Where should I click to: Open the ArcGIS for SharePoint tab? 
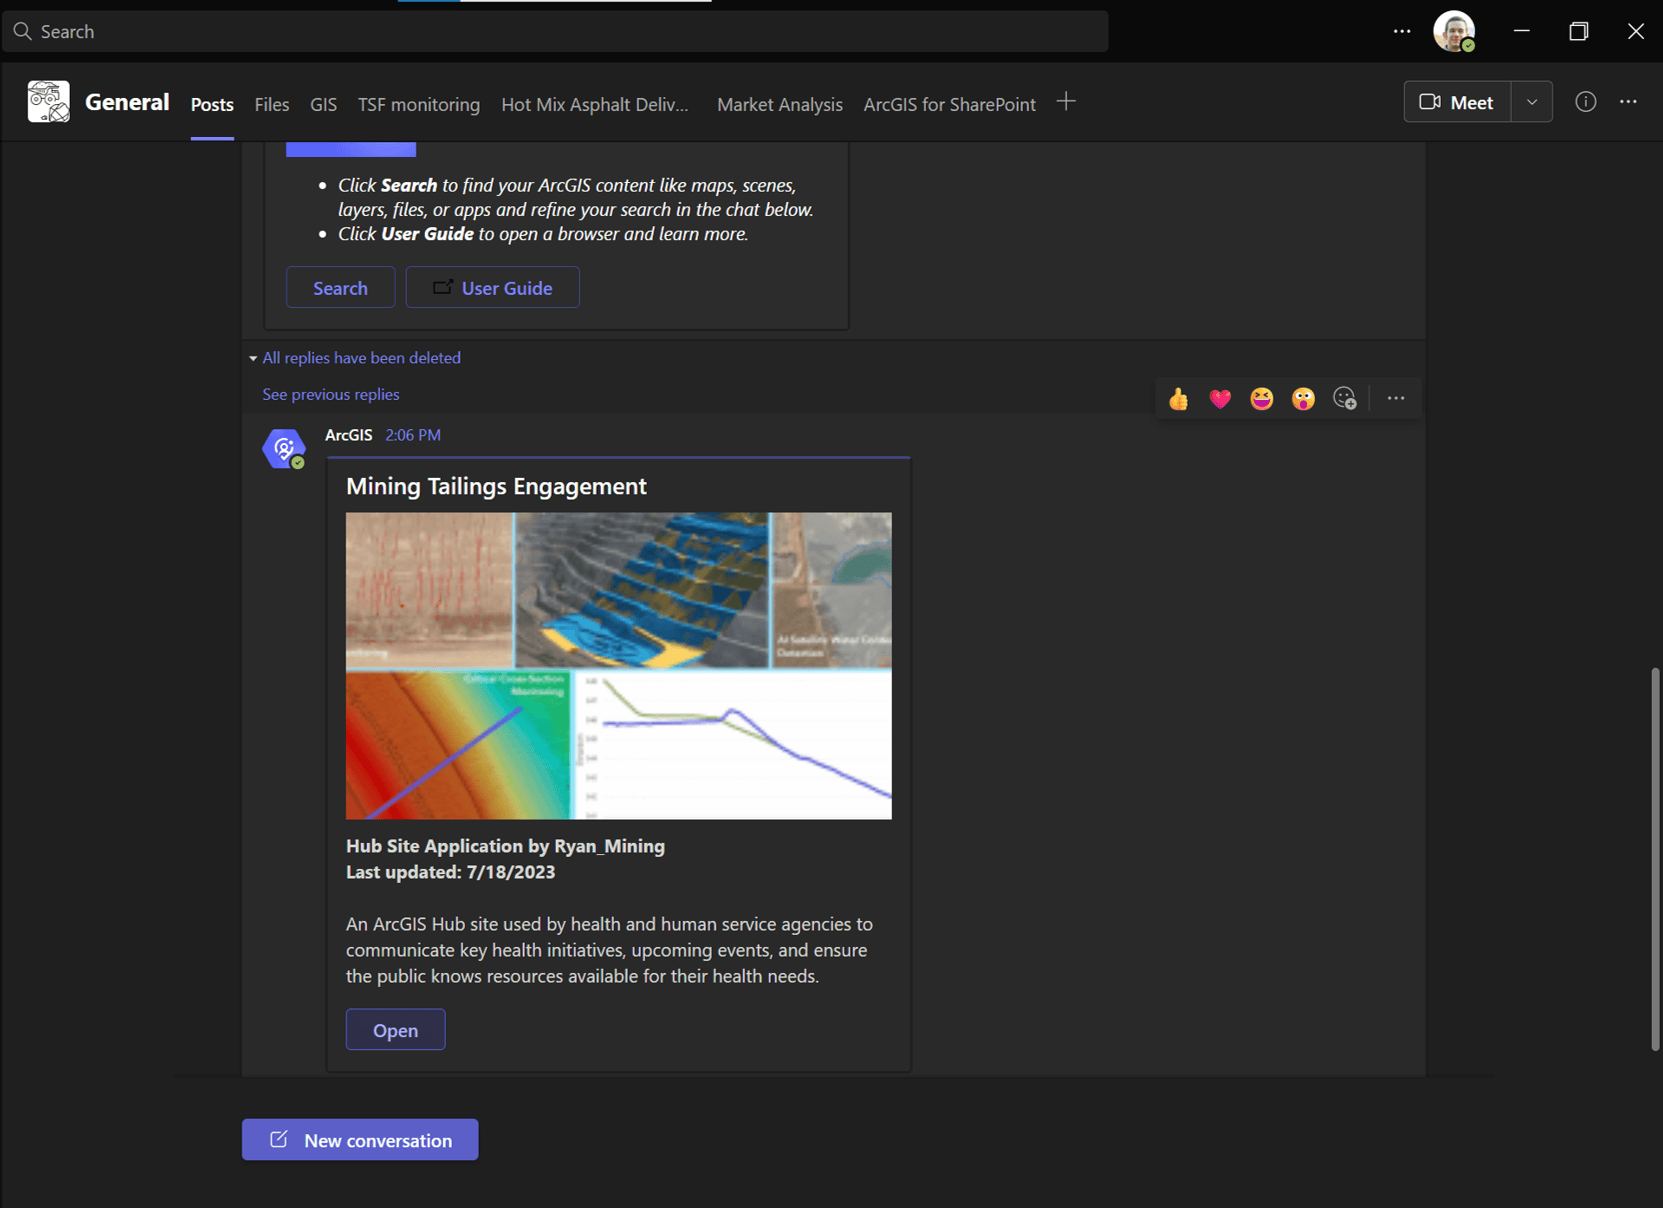[950, 104]
